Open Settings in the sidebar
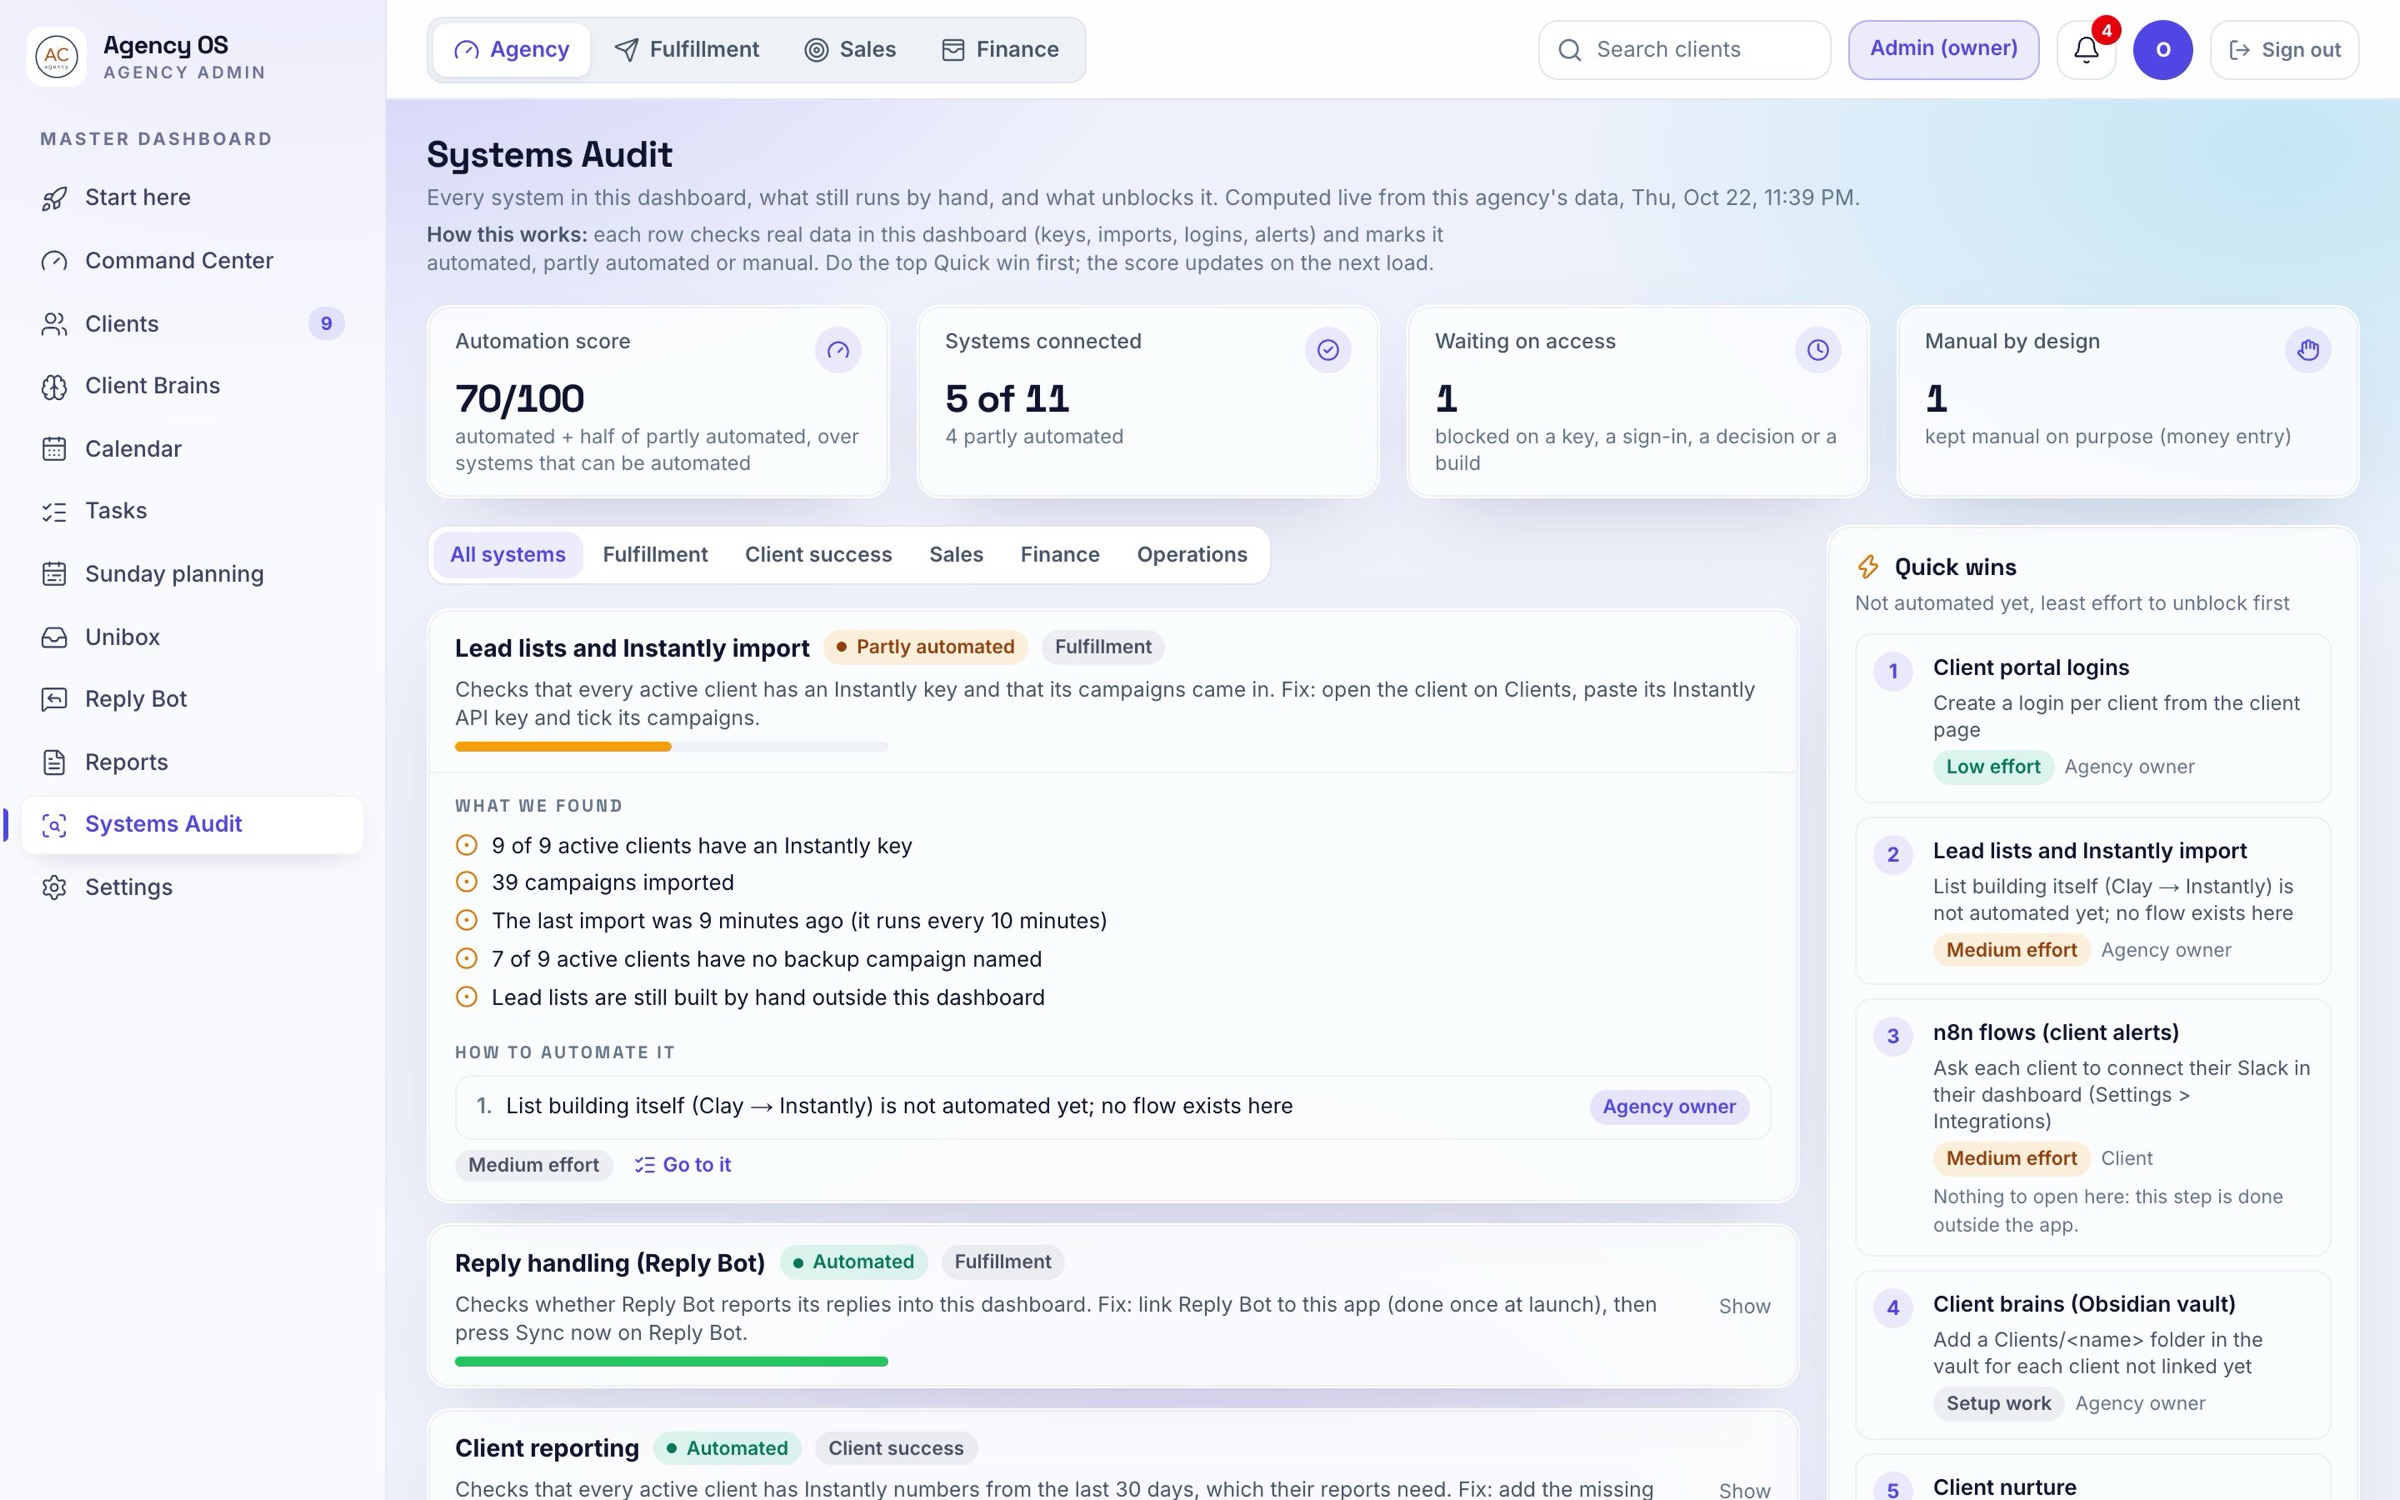This screenshot has height=1500, width=2400. click(192, 887)
